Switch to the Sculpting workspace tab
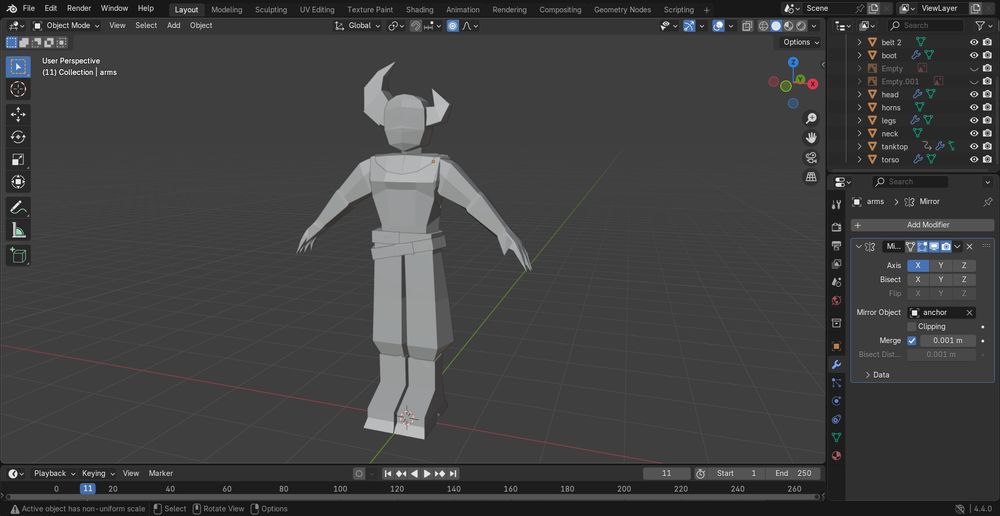Viewport: 1000px width, 516px height. click(271, 10)
